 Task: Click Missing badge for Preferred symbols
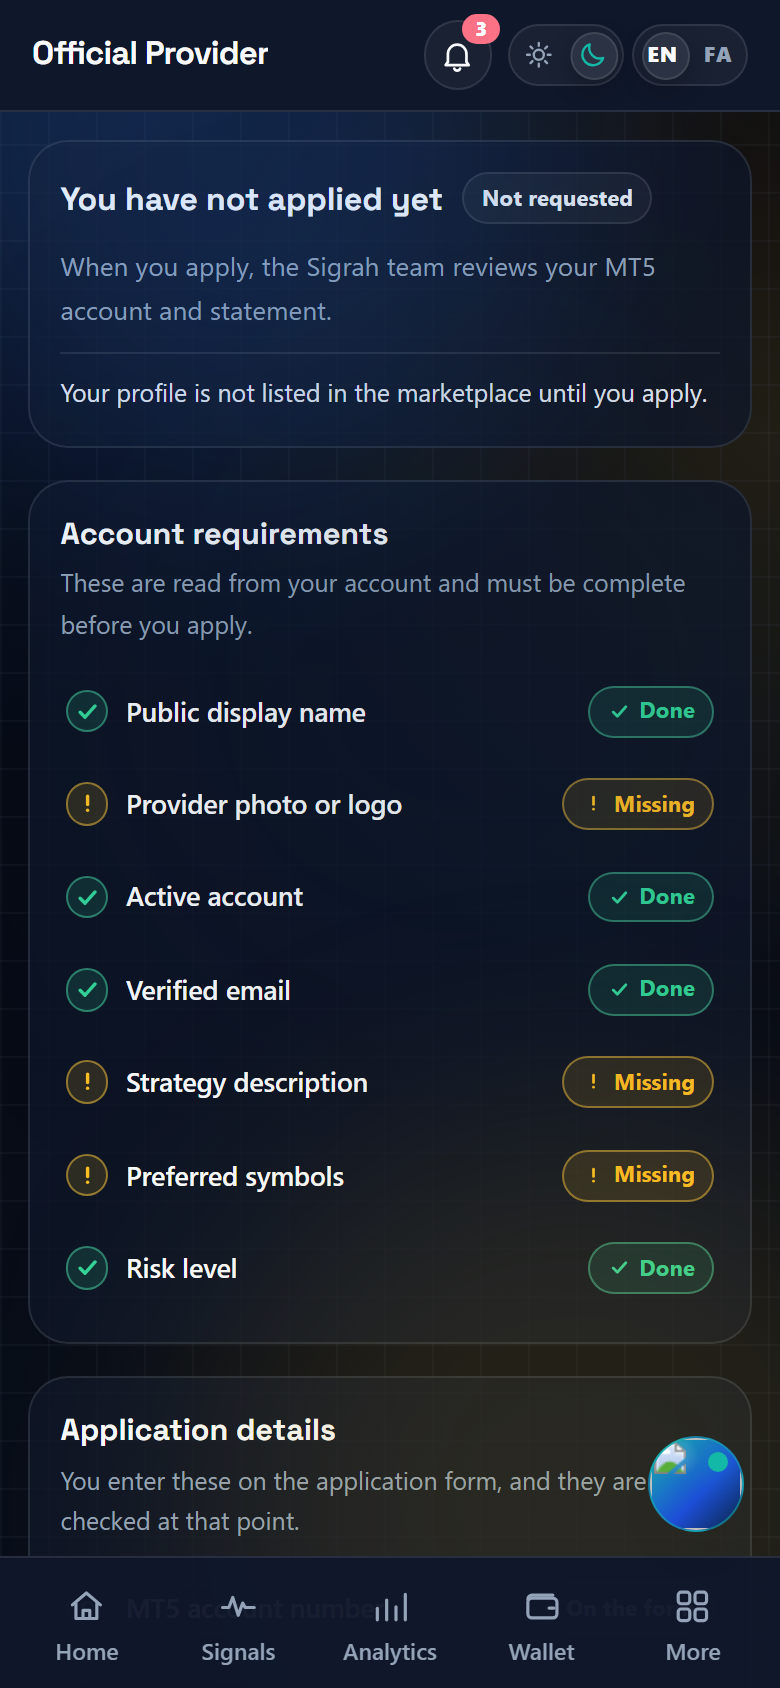point(638,1175)
